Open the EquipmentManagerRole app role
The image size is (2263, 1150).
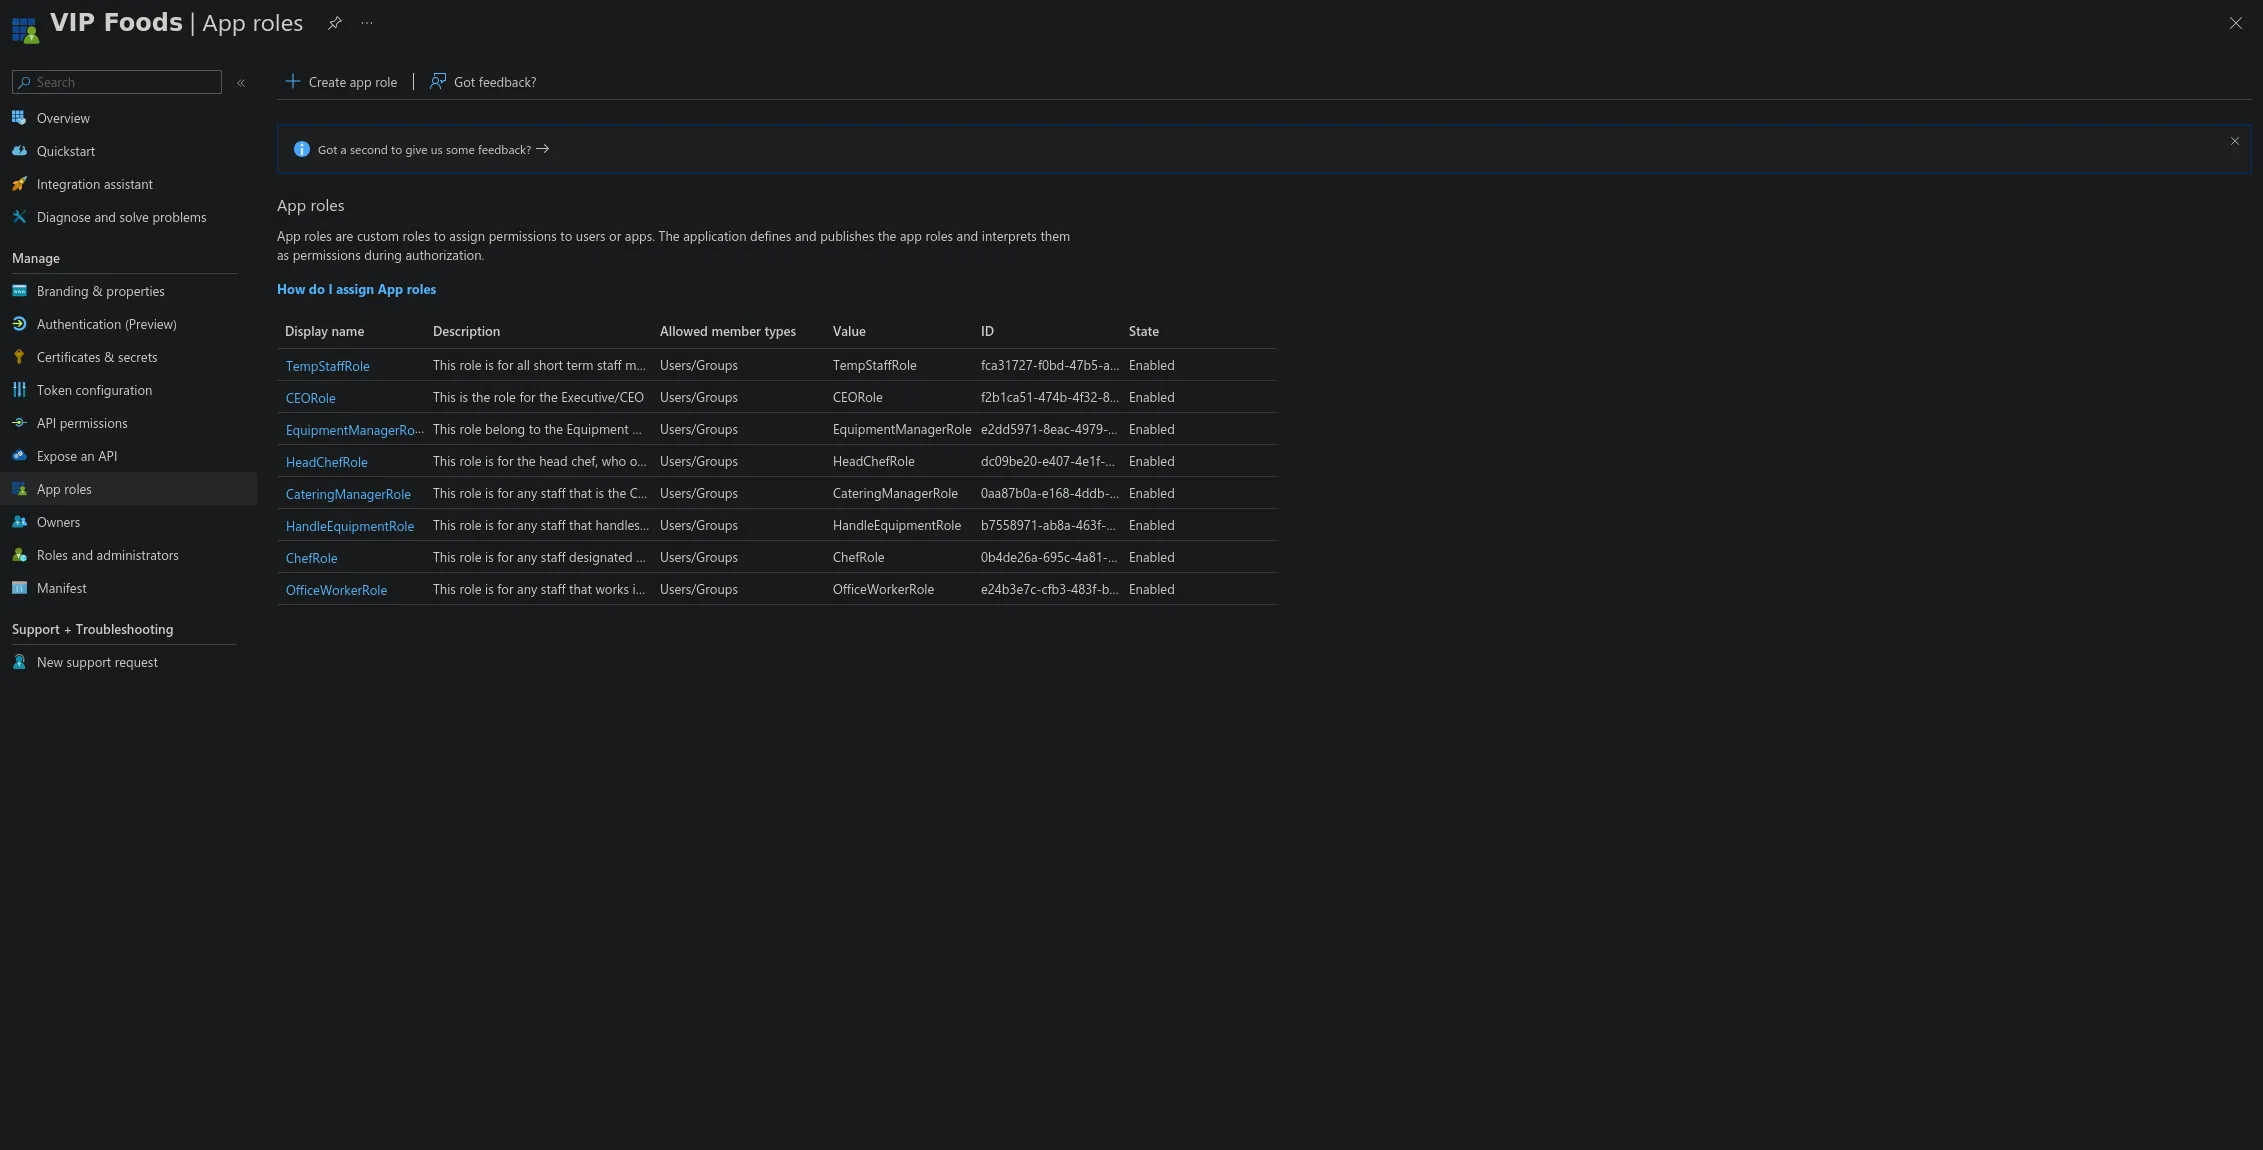[355, 430]
